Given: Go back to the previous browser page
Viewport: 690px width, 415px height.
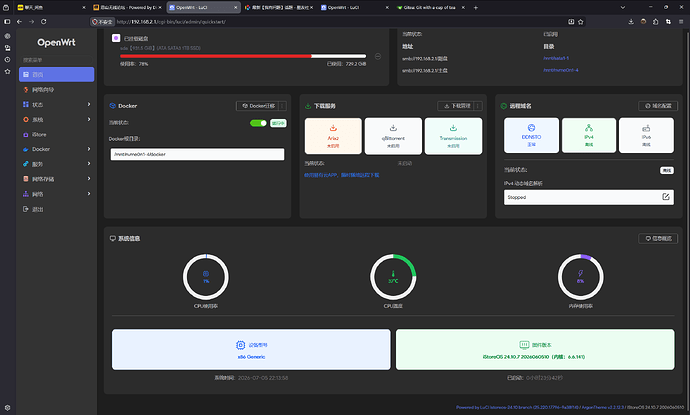Looking at the screenshot, I should coord(19,22).
